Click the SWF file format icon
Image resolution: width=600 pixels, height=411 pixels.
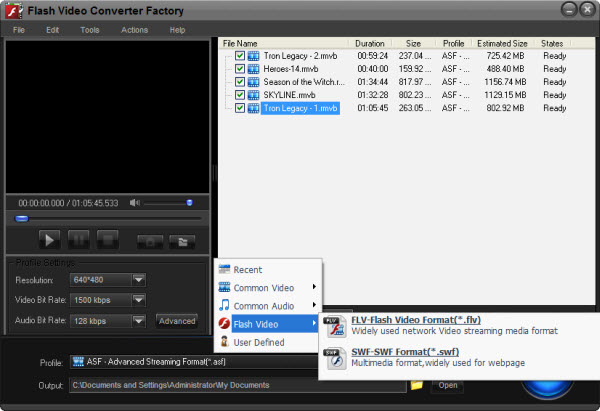point(335,359)
